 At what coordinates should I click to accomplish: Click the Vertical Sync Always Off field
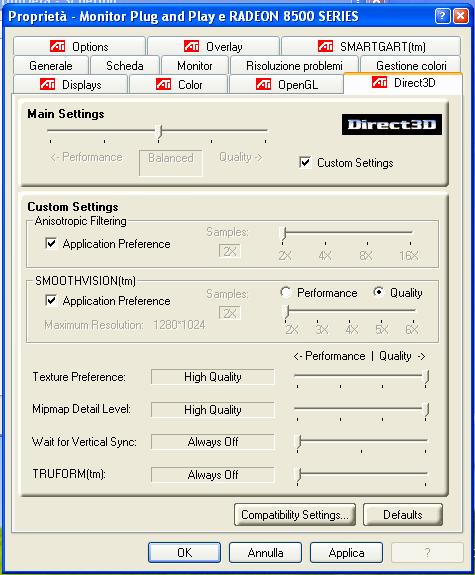[213, 442]
